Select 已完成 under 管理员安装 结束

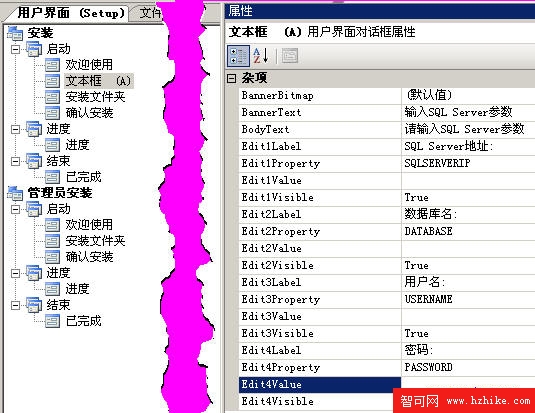pyautogui.click(x=83, y=321)
